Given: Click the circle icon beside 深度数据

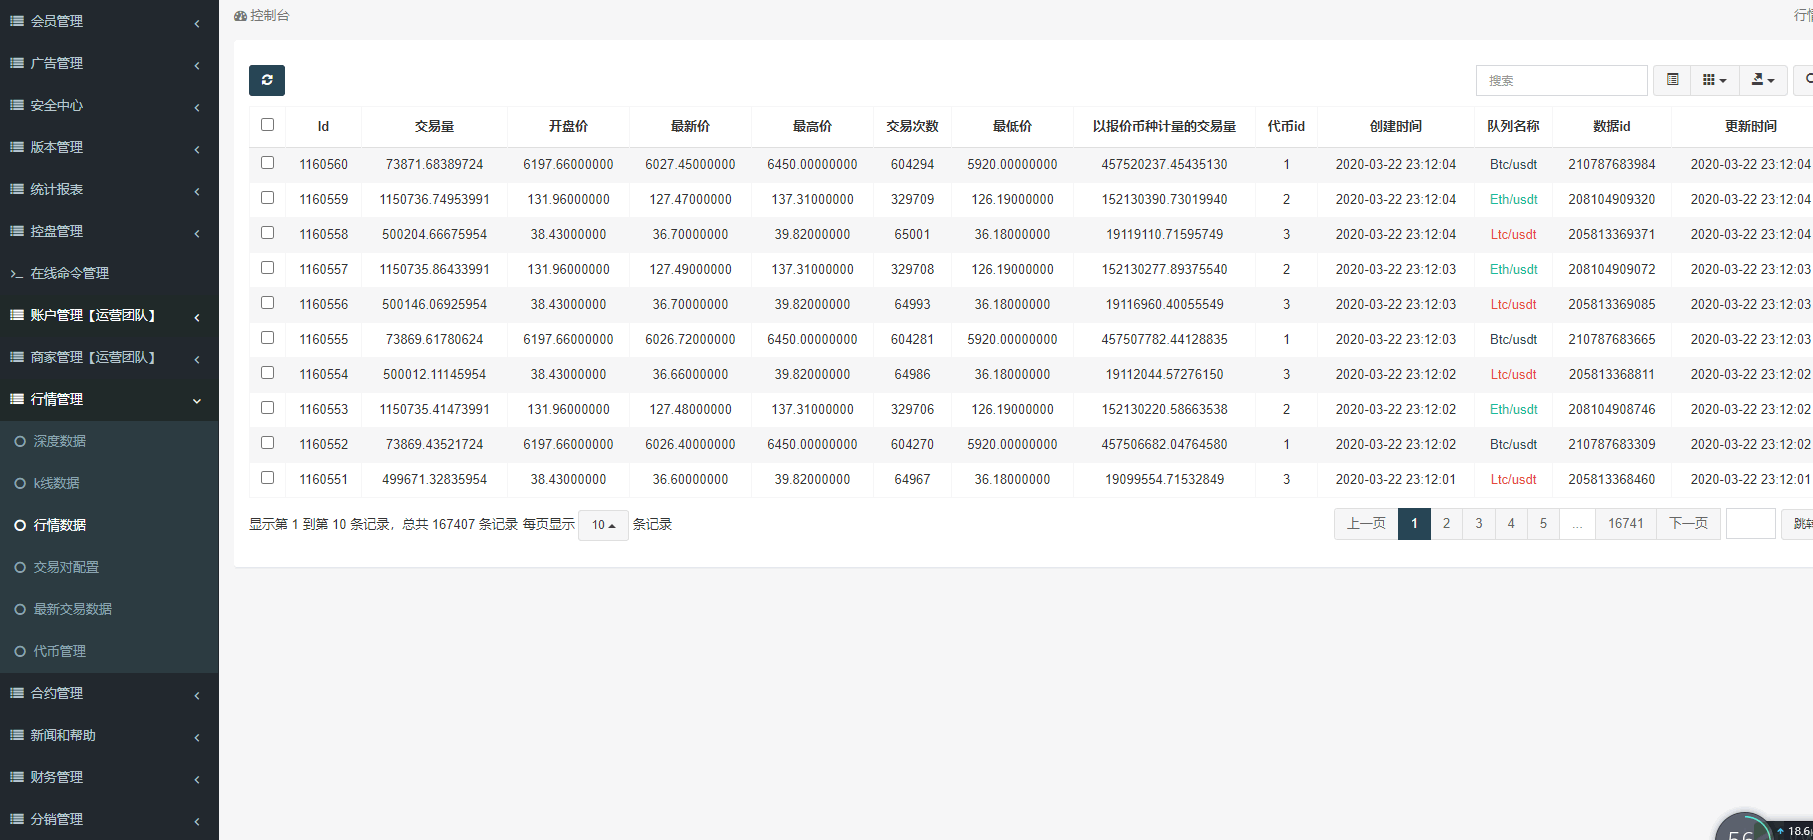Looking at the screenshot, I should [20, 441].
